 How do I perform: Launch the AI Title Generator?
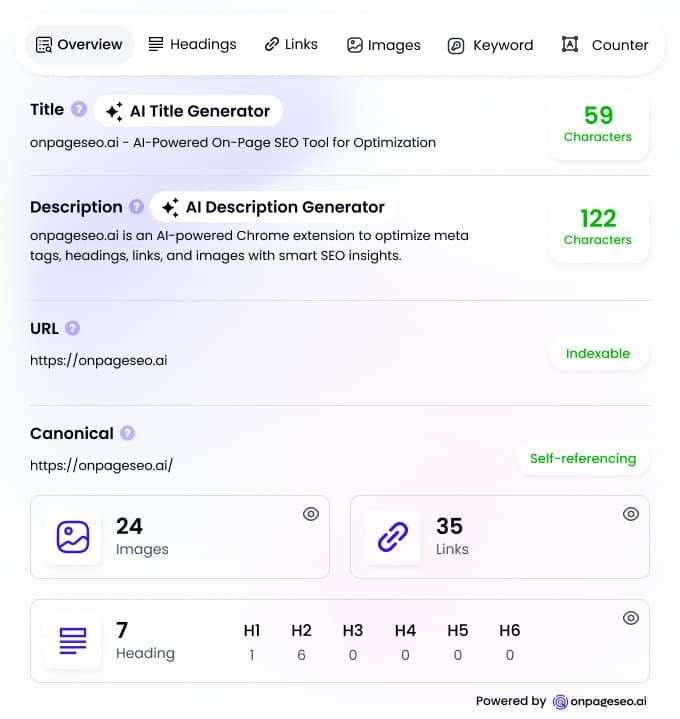click(188, 111)
